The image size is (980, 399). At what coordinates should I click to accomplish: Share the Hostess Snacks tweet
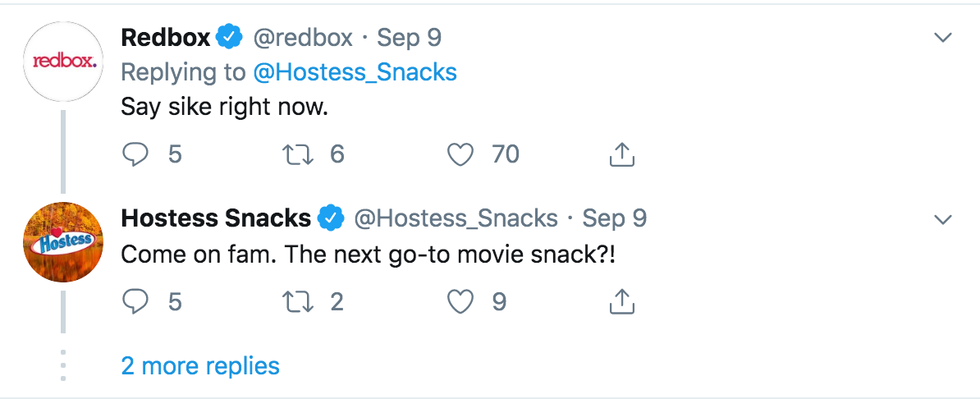[x=622, y=303]
